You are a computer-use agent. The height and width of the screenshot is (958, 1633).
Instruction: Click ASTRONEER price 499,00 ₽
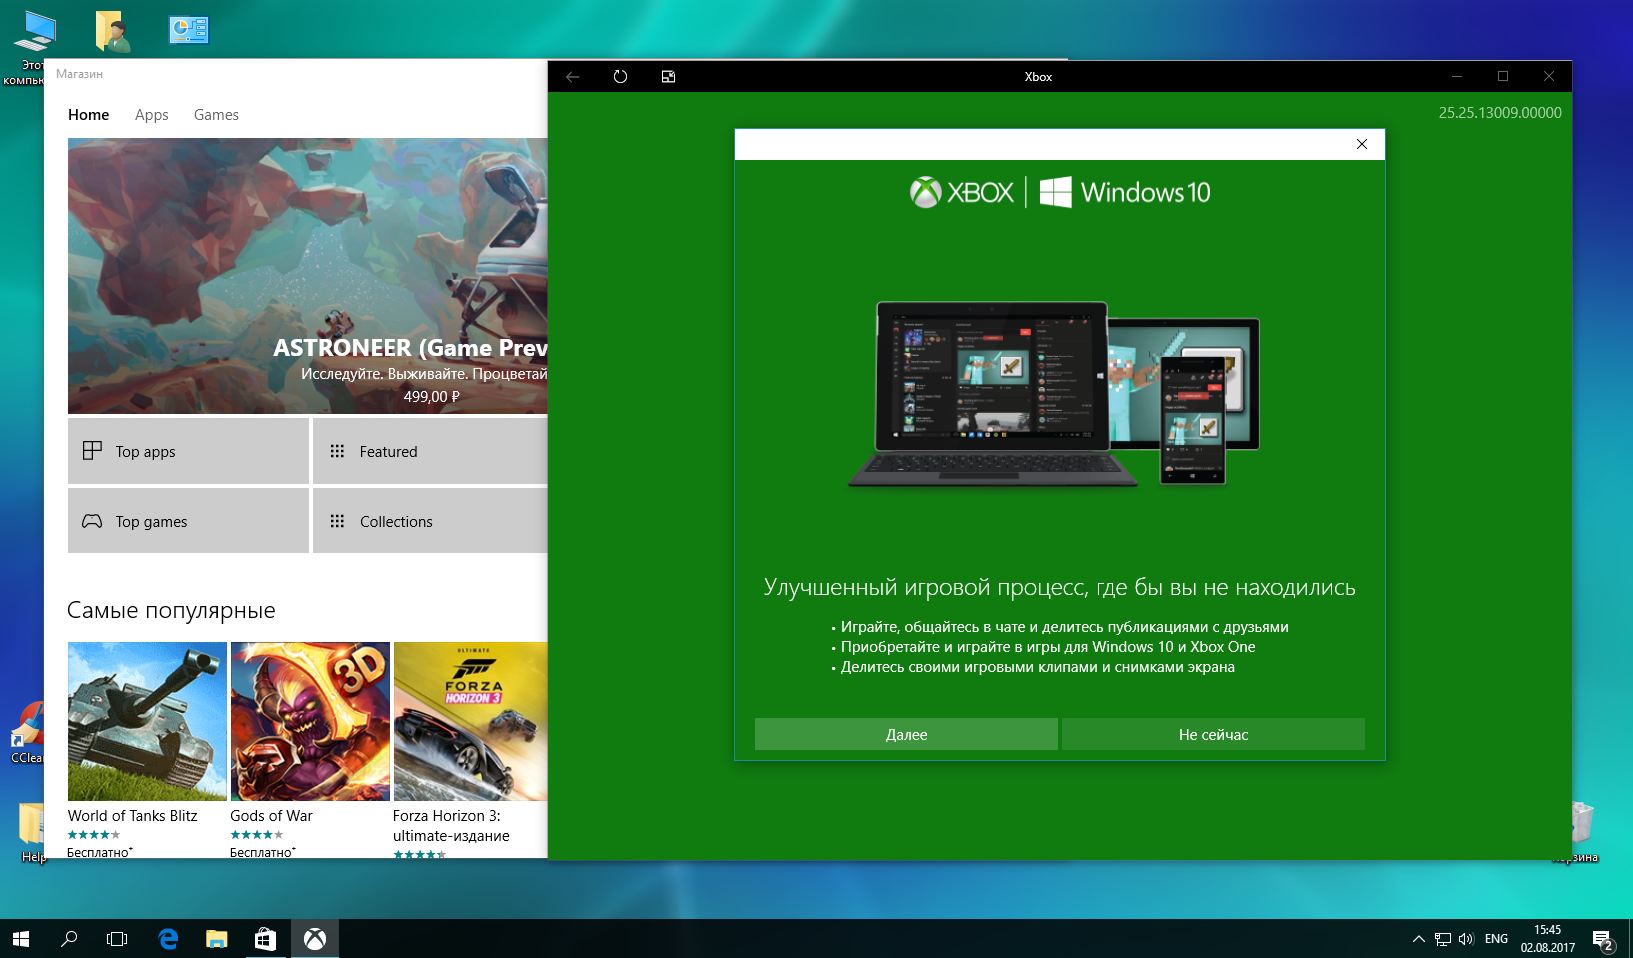tap(431, 397)
